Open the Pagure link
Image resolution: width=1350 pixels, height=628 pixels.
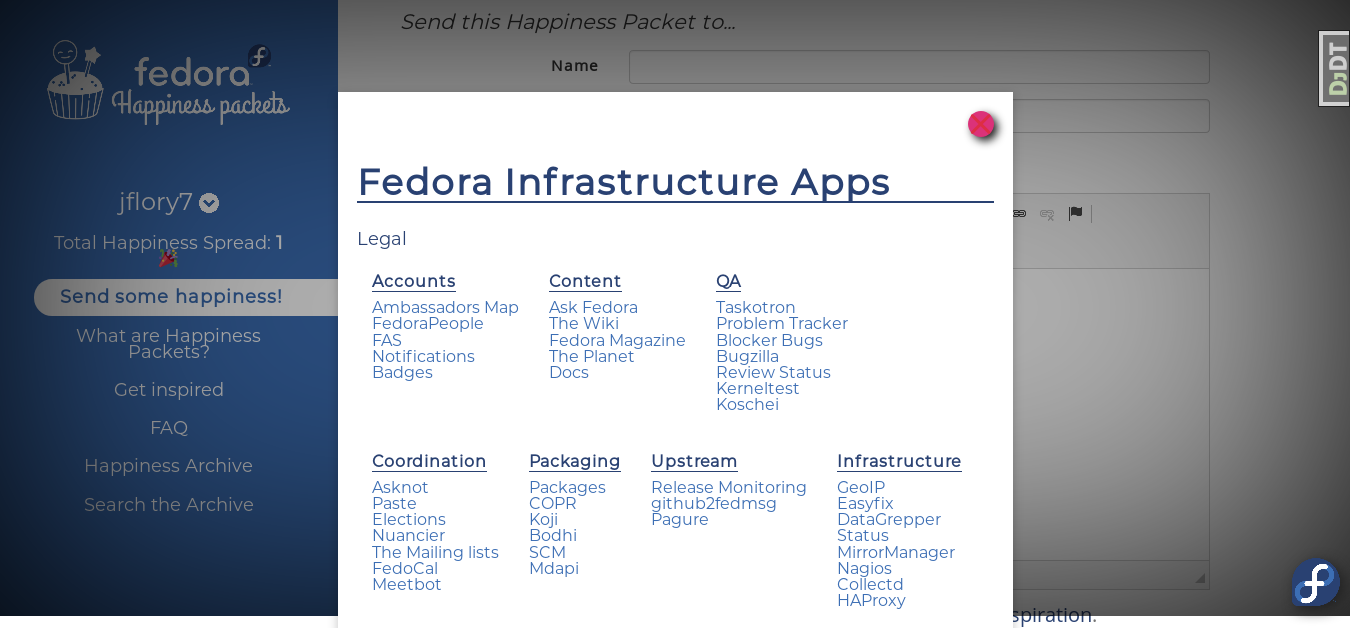[680, 520]
